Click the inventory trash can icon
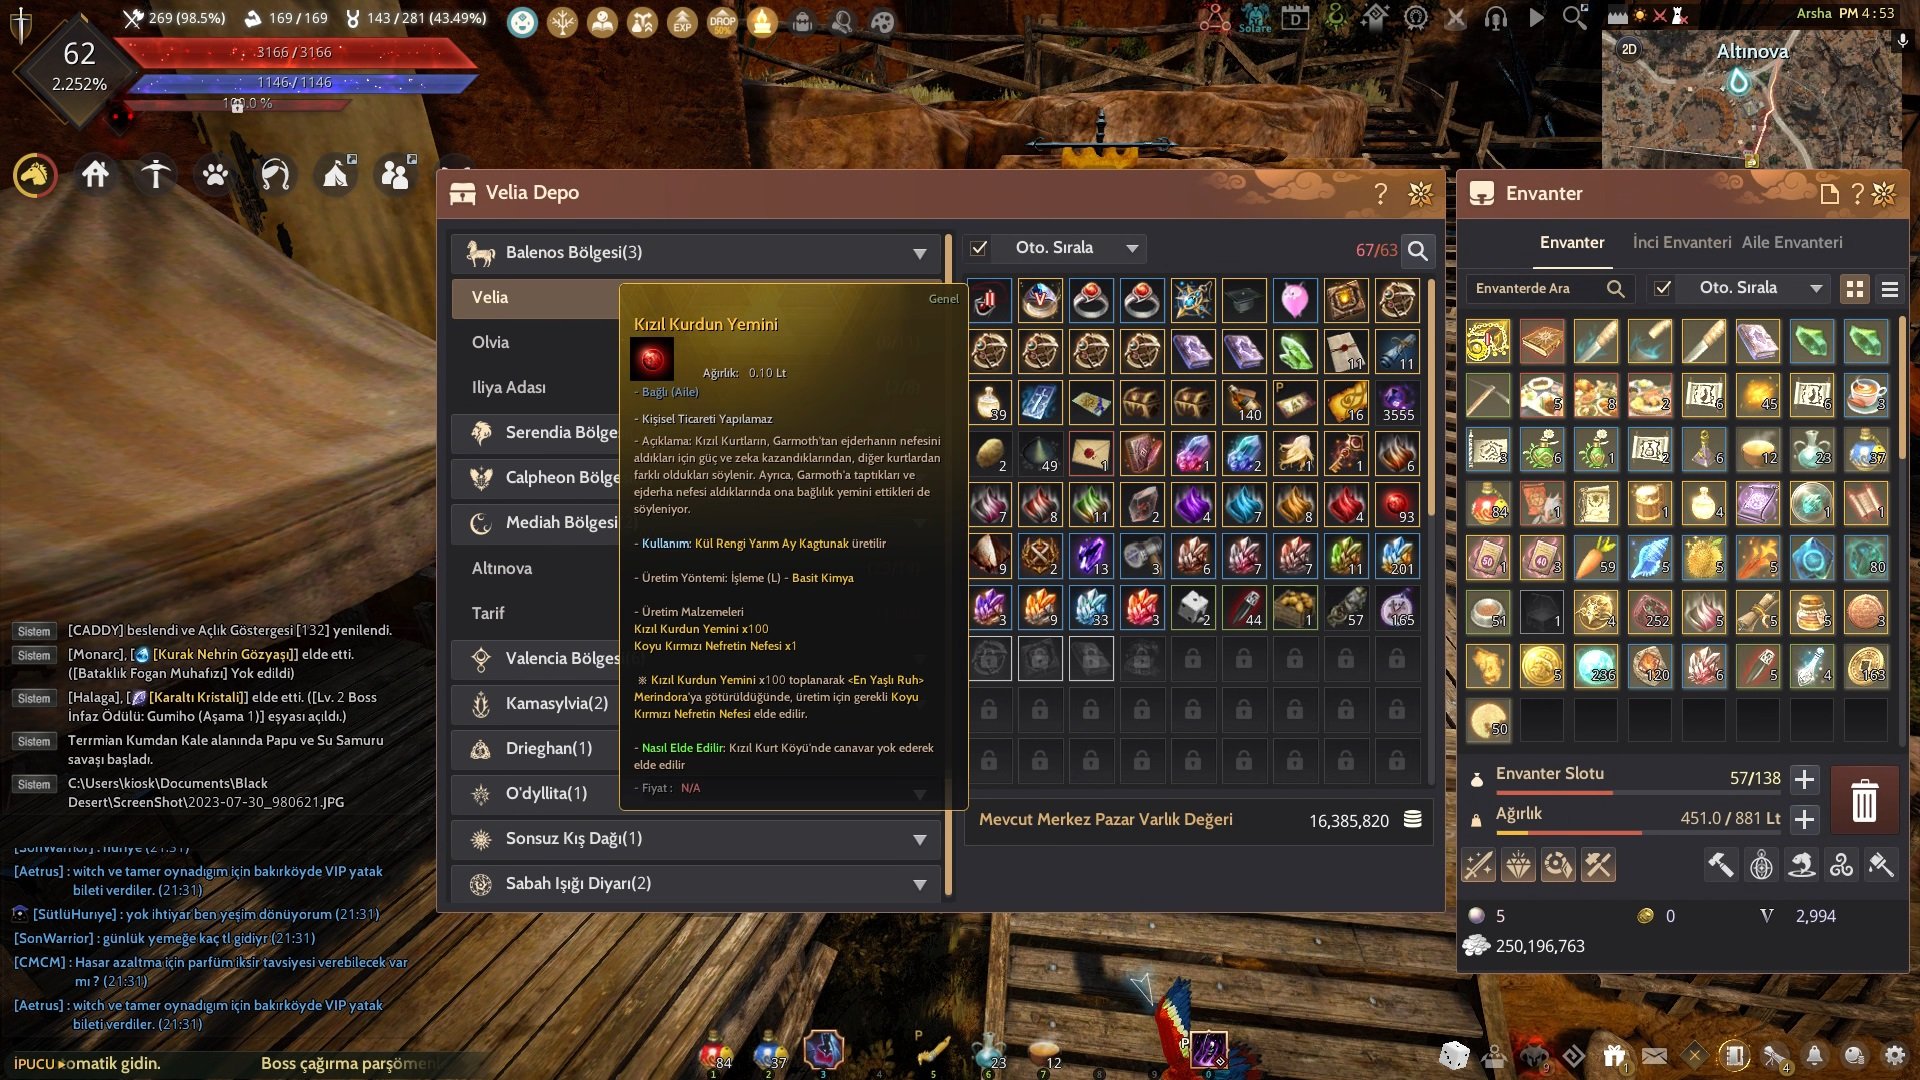The height and width of the screenshot is (1080, 1920). tap(1864, 801)
